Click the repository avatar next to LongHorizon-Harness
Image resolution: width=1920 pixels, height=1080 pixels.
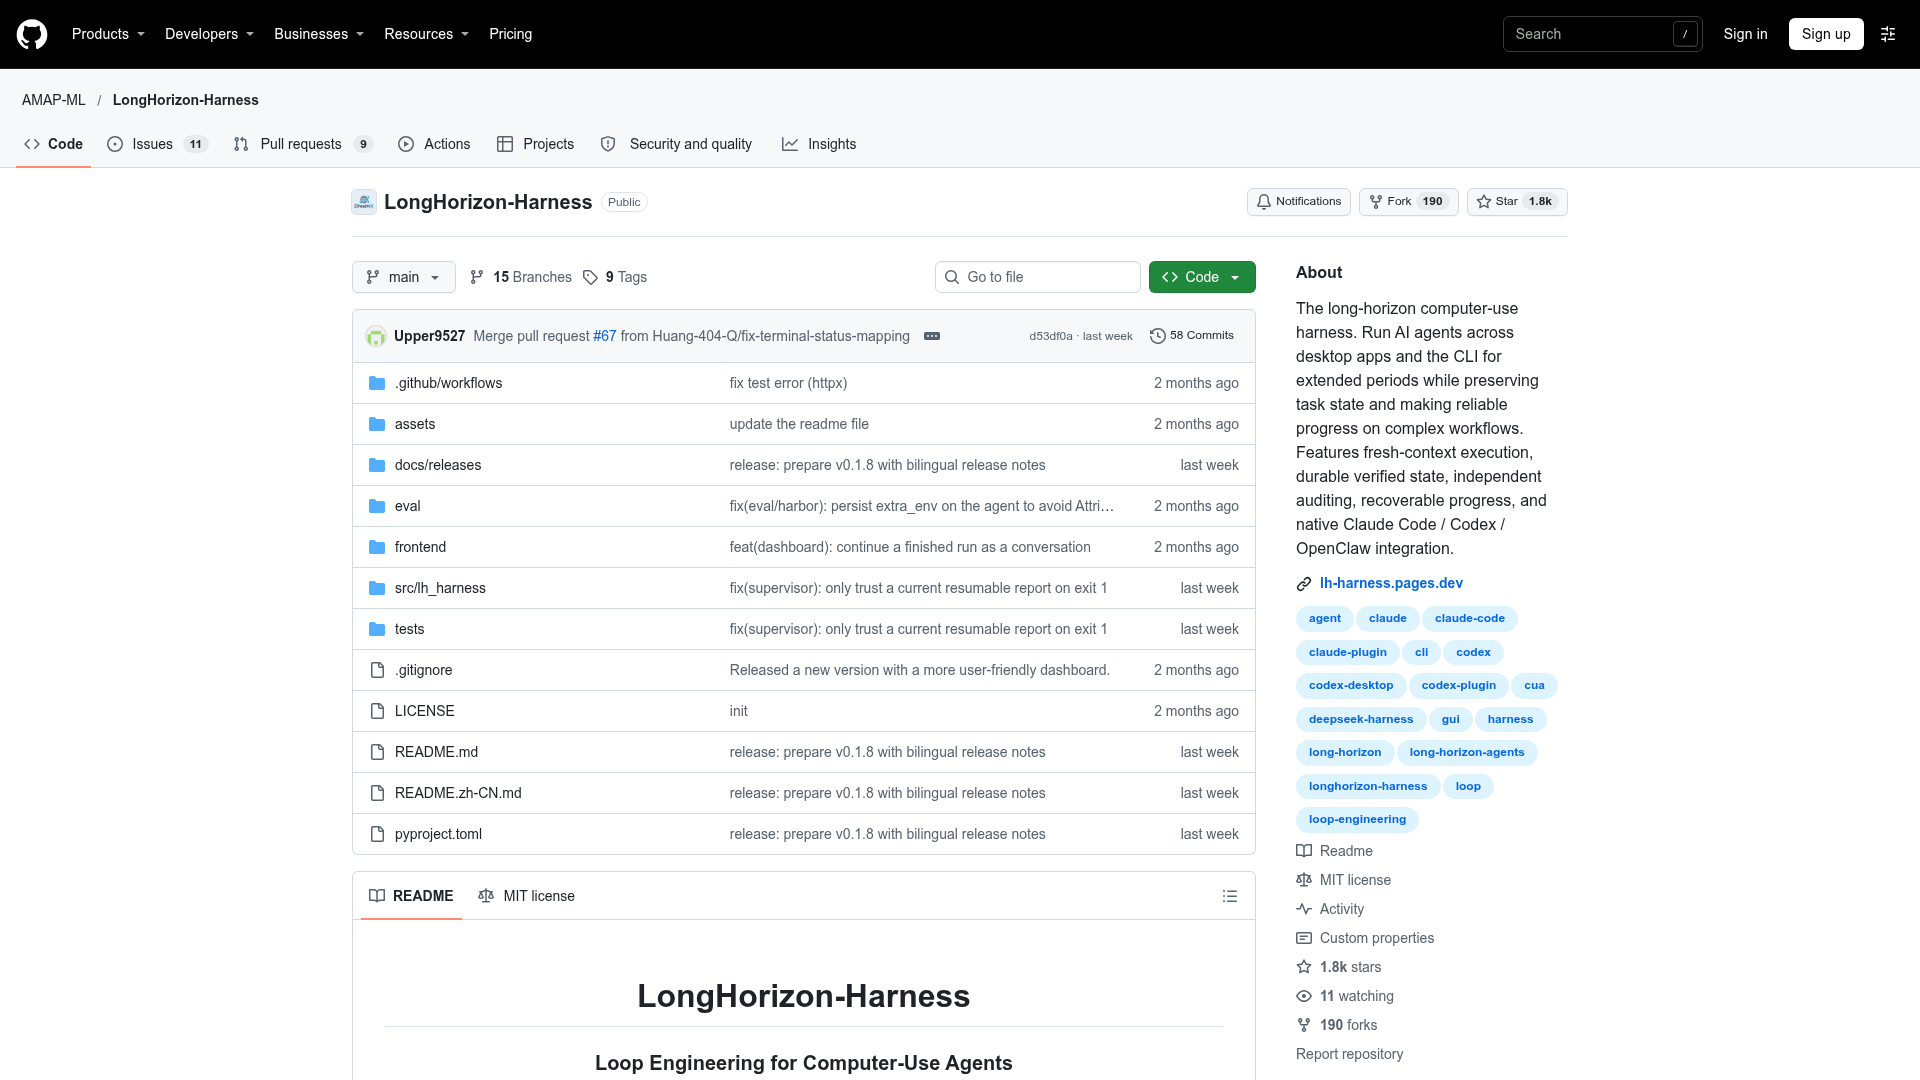tap(364, 202)
